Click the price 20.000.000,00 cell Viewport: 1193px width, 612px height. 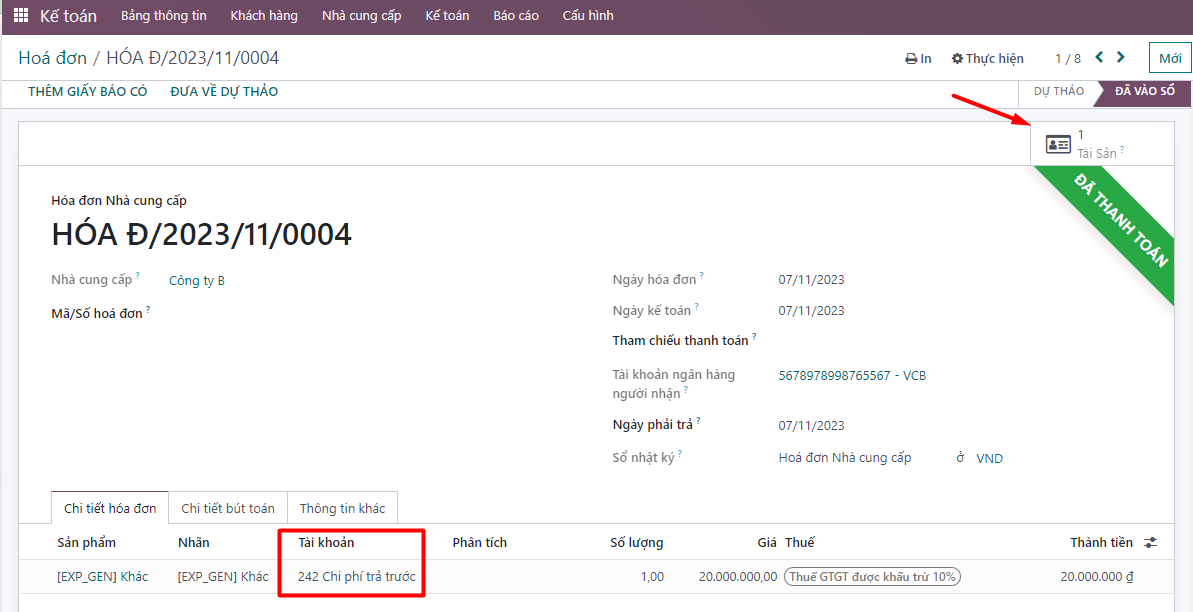tap(738, 577)
